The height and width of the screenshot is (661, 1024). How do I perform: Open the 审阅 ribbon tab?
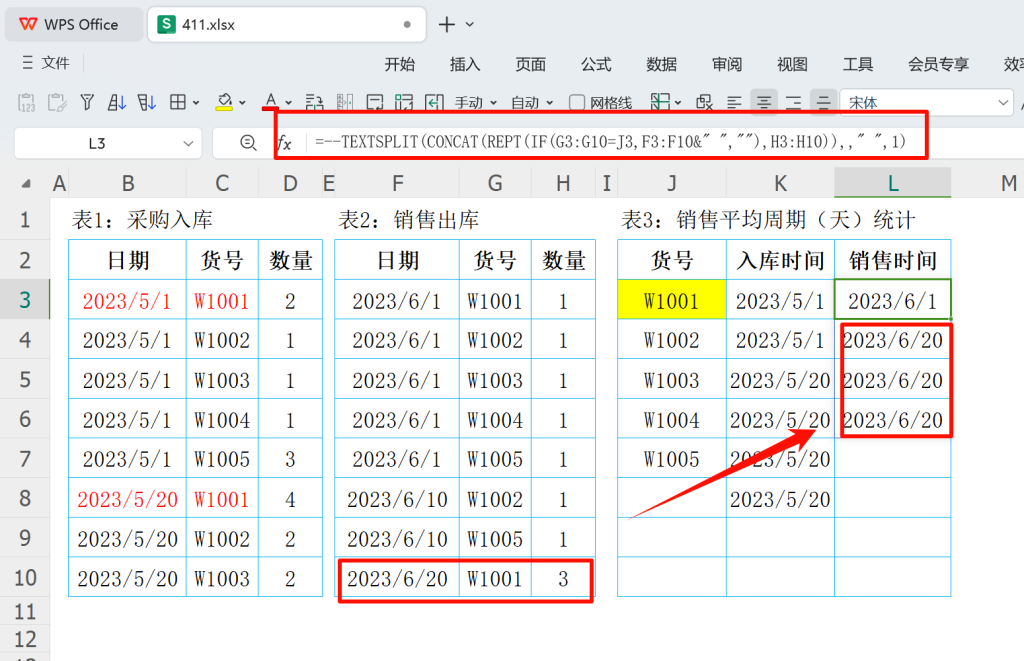pyautogui.click(x=727, y=64)
